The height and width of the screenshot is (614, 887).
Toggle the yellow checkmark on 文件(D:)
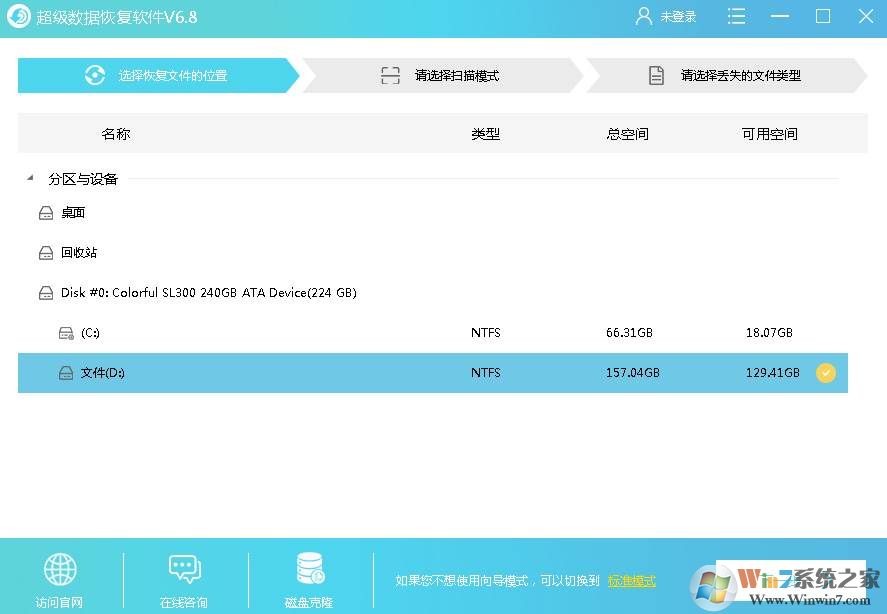826,372
